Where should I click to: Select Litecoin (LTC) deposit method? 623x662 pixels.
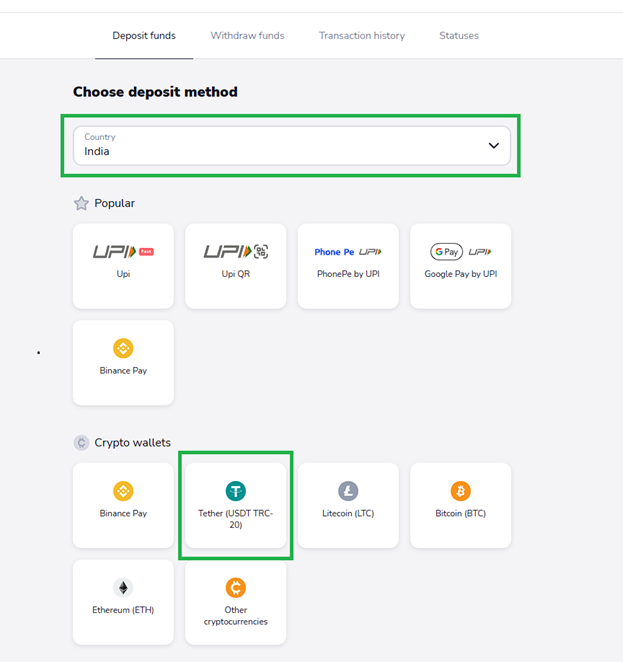click(348, 504)
